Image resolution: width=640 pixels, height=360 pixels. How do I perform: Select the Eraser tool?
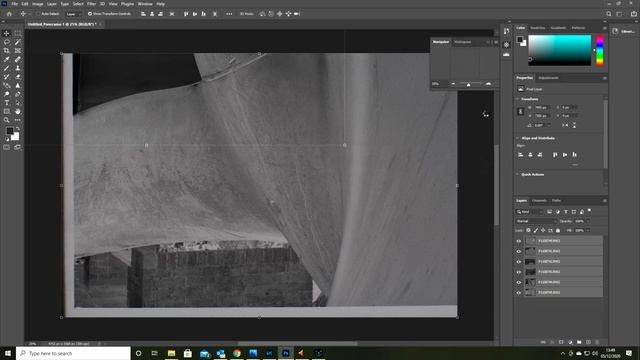point(18,77)
